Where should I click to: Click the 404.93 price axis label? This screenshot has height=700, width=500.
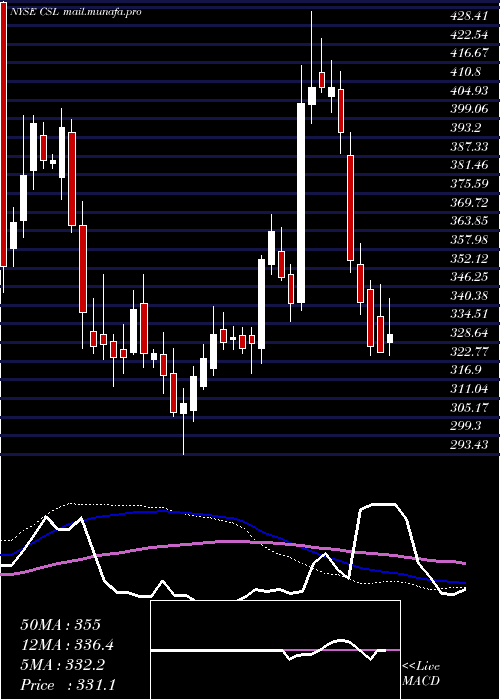pyautogui.click(x=469, y=91)
